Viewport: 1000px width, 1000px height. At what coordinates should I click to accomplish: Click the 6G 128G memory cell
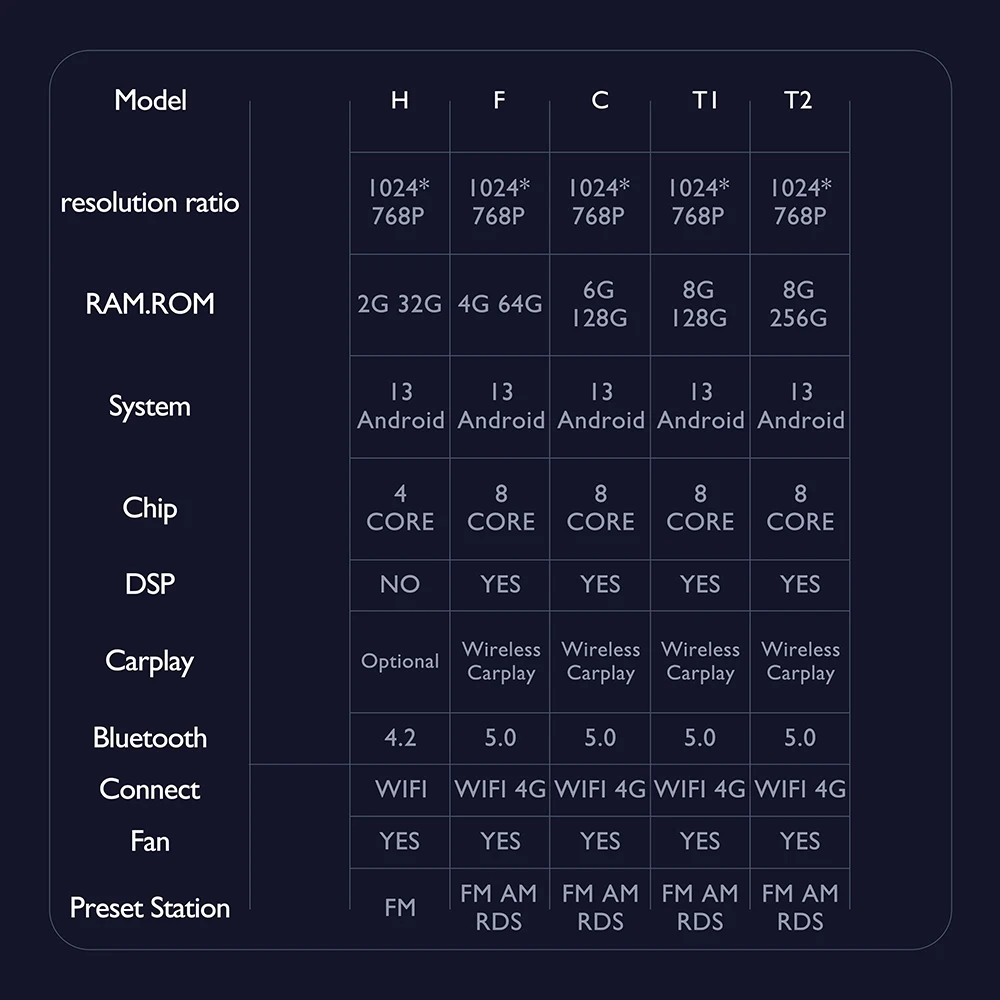599,304
